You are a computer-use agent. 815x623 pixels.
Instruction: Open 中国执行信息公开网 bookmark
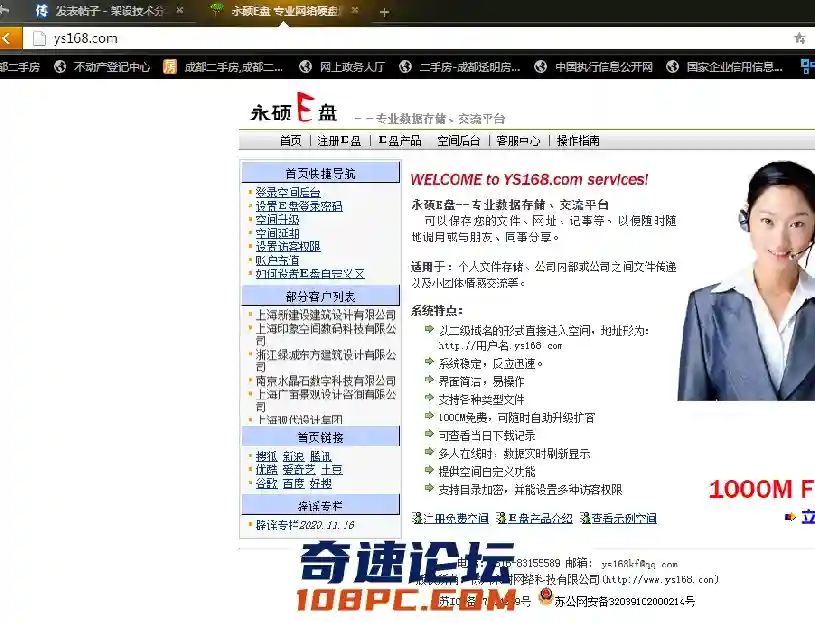tap(594, 67)
